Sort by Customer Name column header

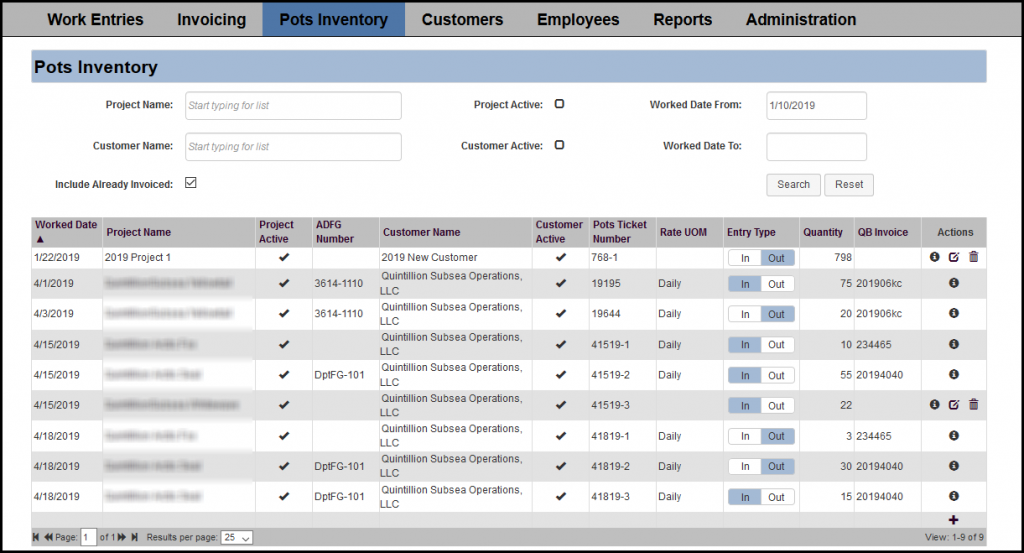pyautogui.click(x=421, y=232)
